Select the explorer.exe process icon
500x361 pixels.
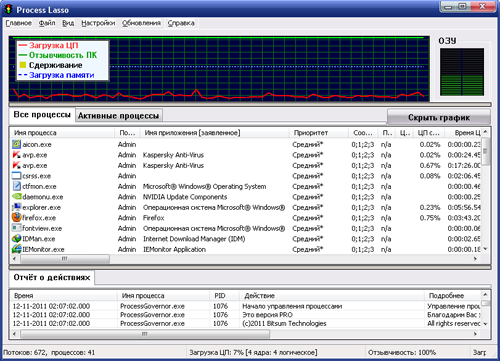click(x=17, y=207)
